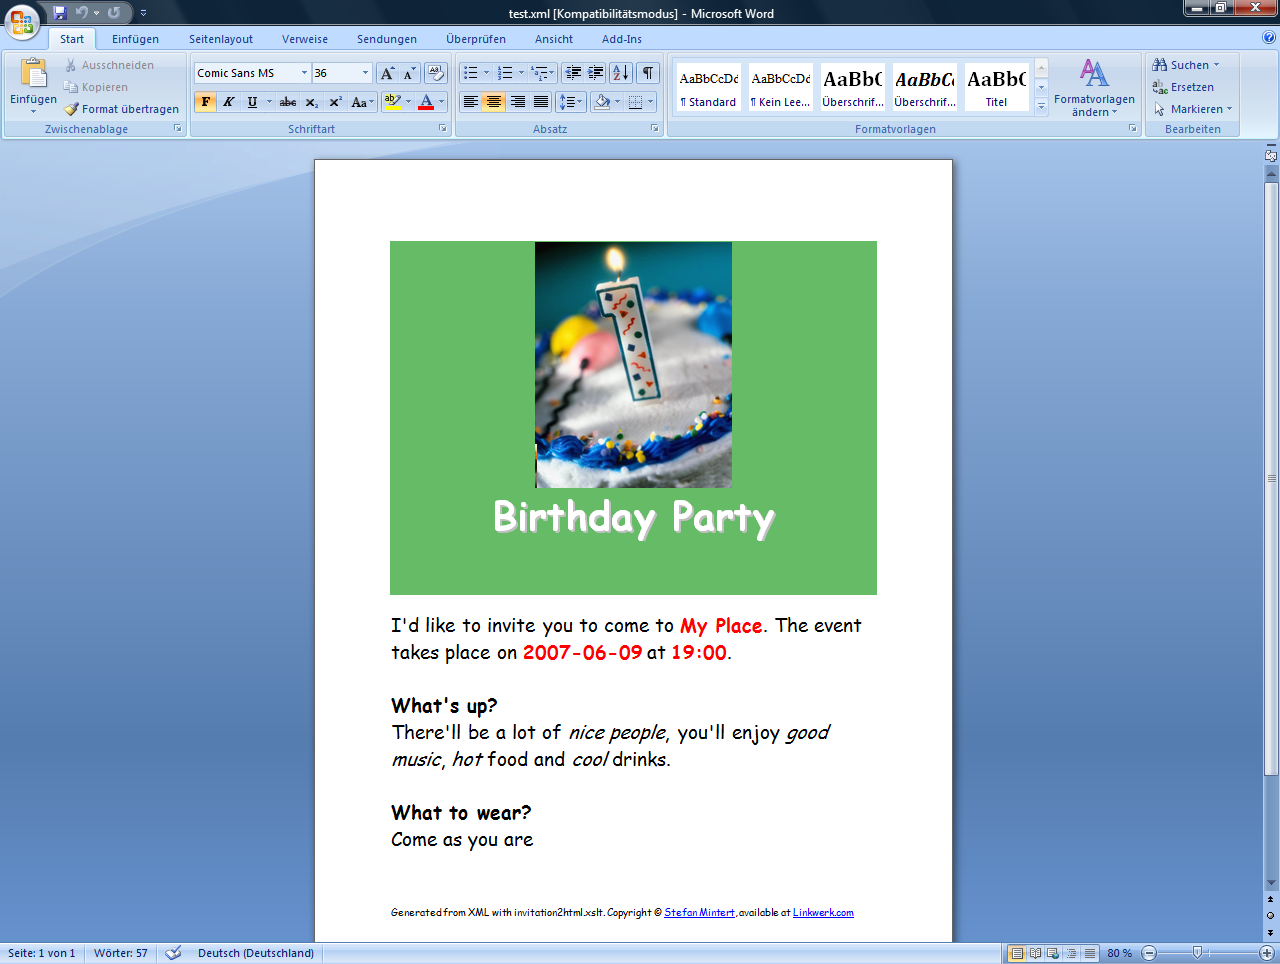Image resolution: width=1280 pixels, height=964 pixels.
Task: Apply superscript formatting
Action: [x=335, y=102]
